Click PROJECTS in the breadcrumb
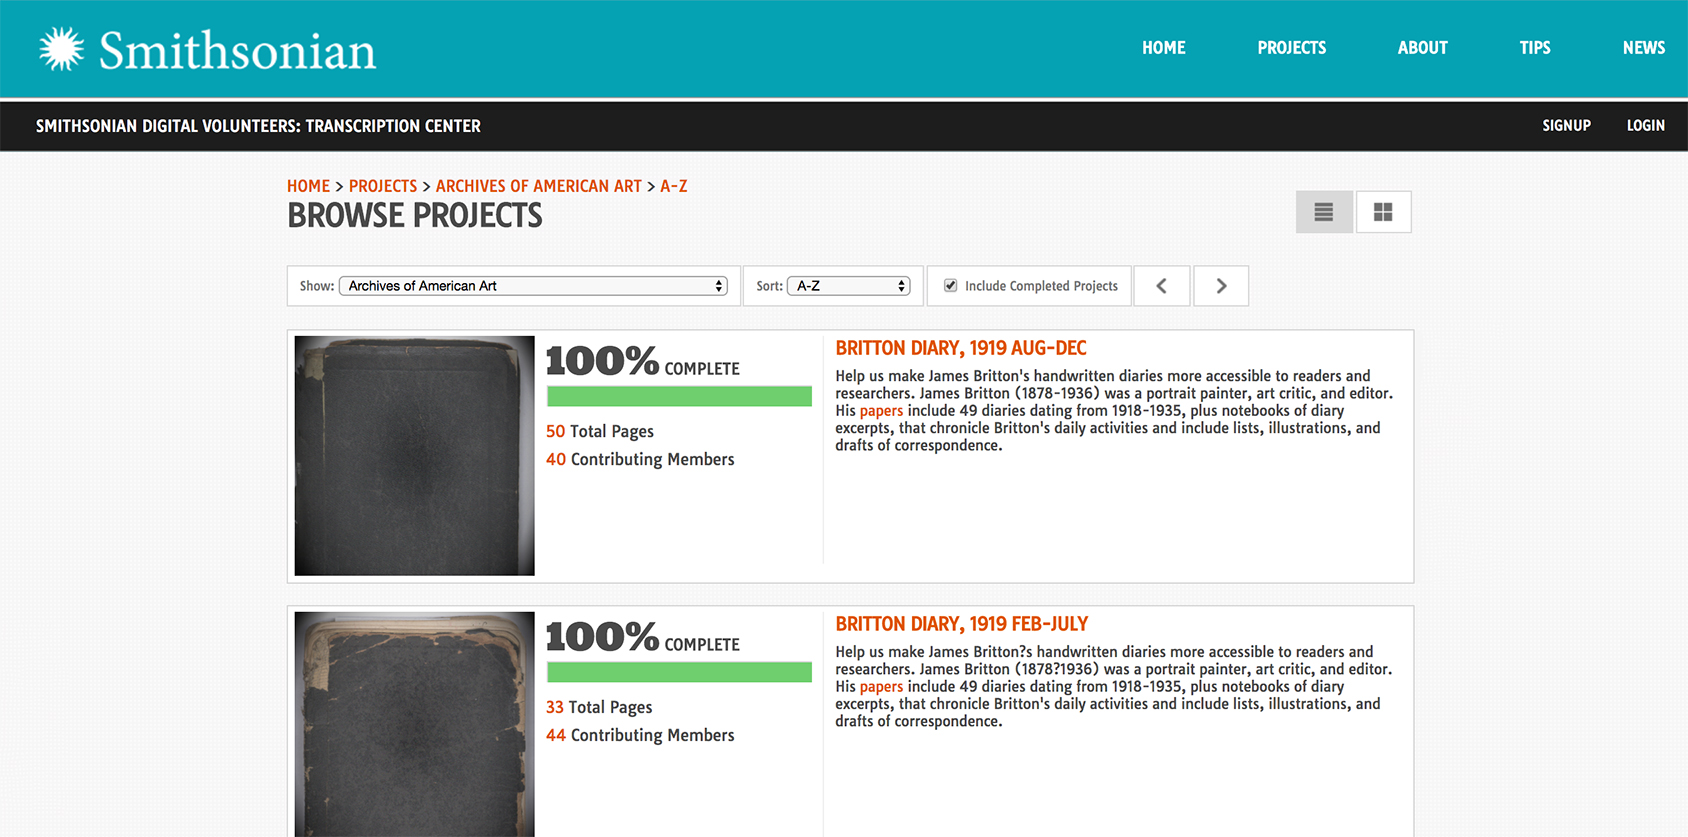1688x837 pixels. (383, 186)
